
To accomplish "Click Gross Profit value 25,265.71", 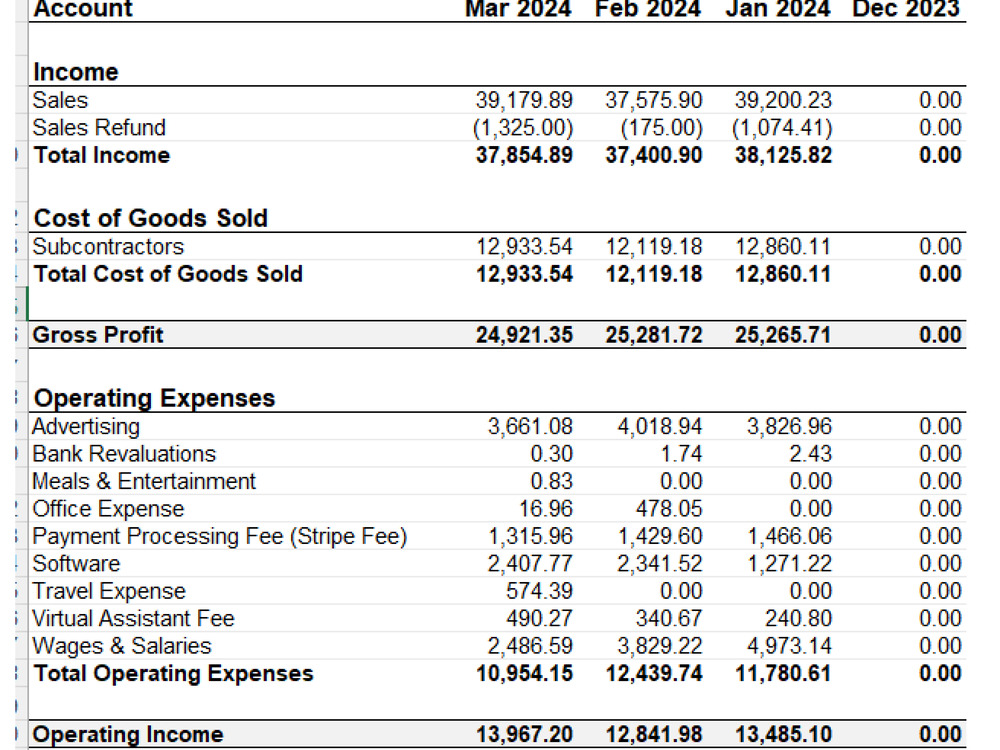I will (x=783, y=335).
